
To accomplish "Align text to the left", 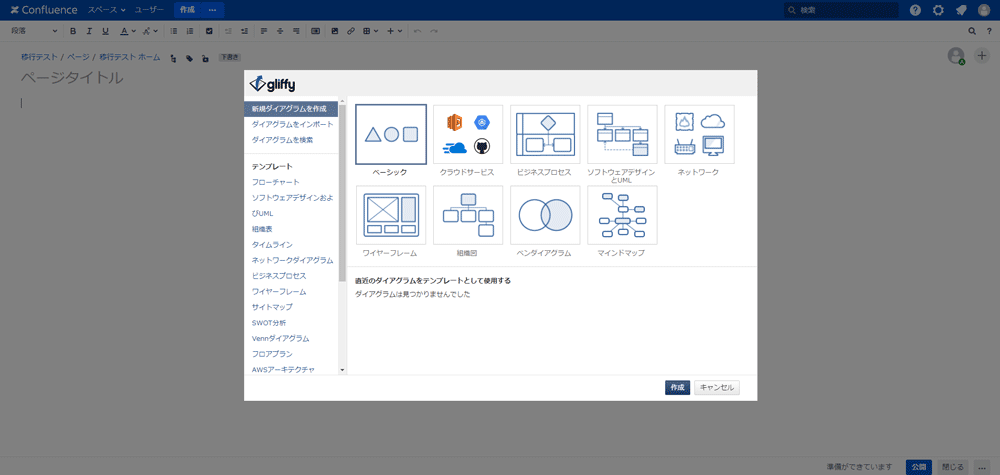I will click(x=263, y=31).
